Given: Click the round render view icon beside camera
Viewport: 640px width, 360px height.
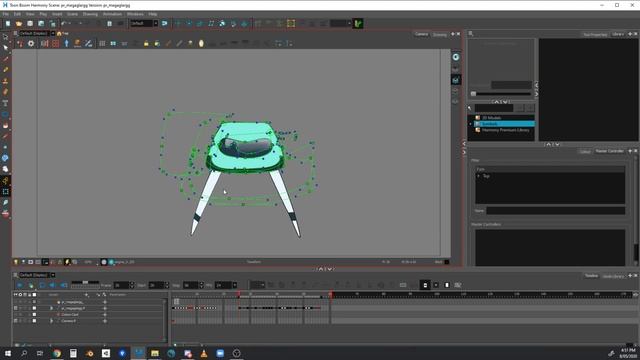Looking at the screenshot, I should [456, 57].
